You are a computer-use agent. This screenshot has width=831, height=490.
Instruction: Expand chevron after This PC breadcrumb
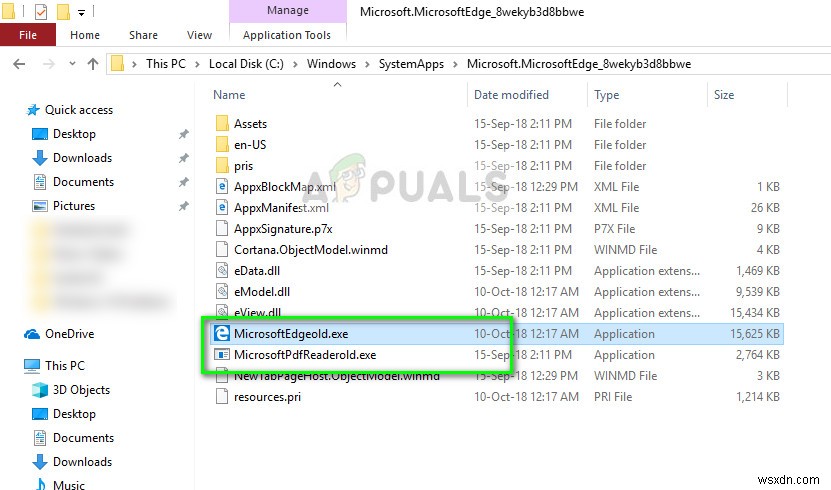pos(197,64)
